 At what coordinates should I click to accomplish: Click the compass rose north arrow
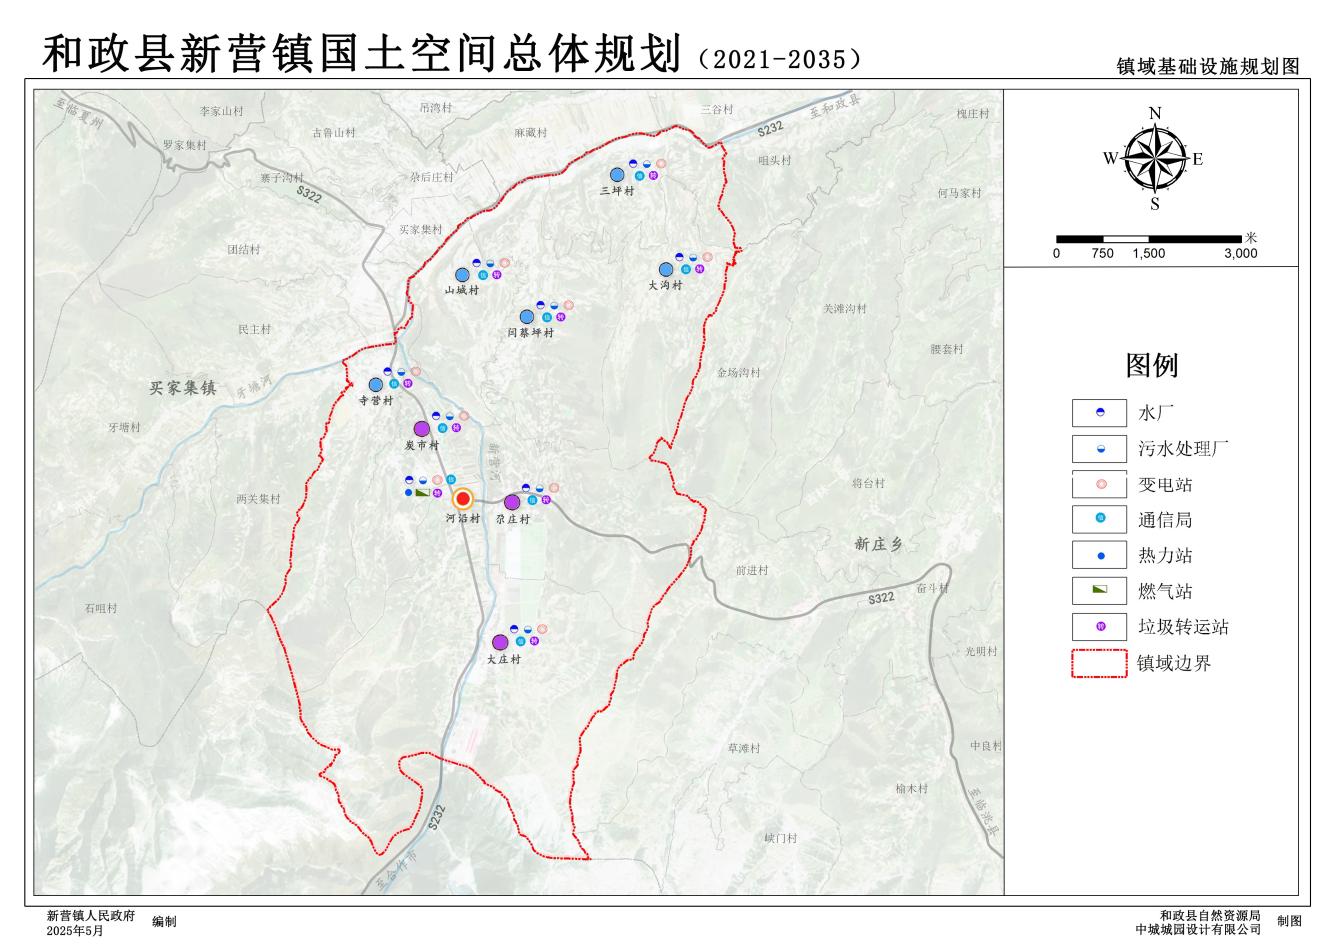pyautogui.click(x=1155, y=158)
